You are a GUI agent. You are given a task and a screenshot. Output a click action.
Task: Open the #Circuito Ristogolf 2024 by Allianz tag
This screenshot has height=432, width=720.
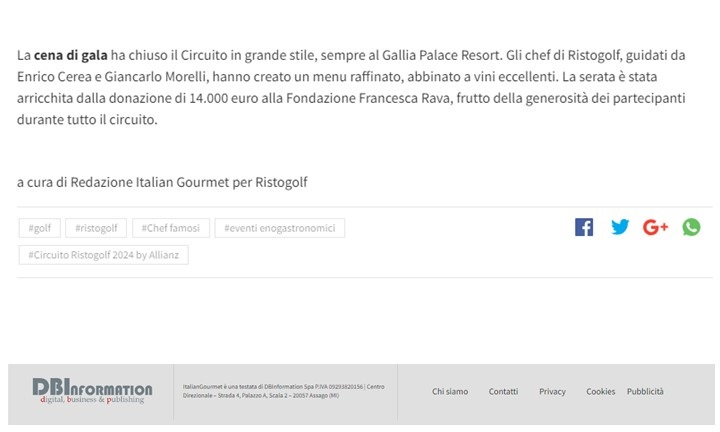click(x=102, y=255)
